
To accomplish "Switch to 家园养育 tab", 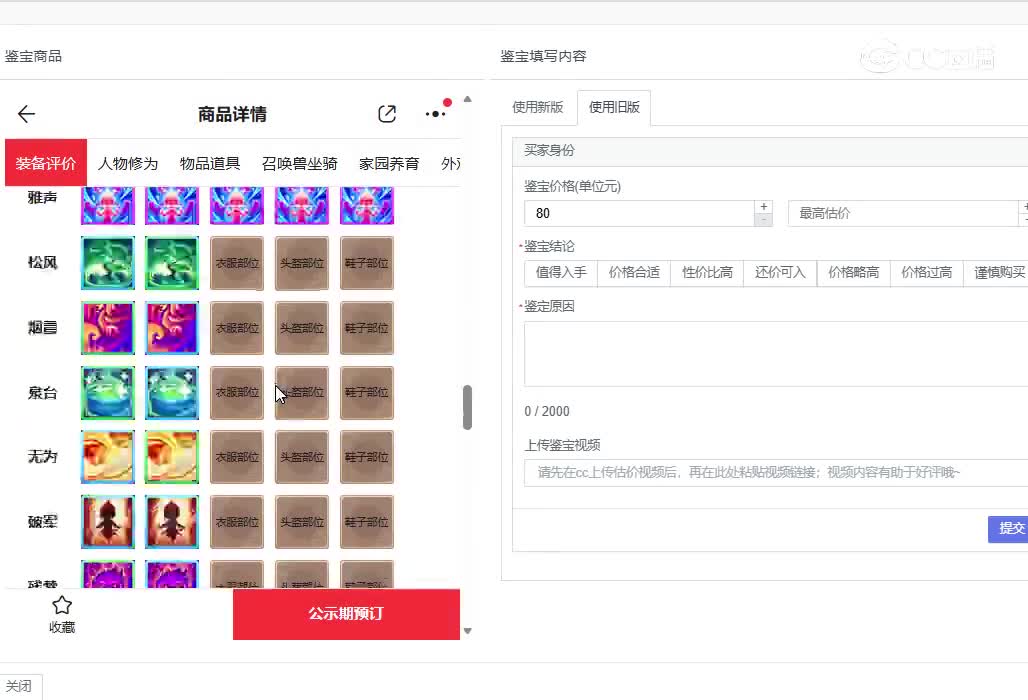I will pyautogui.click(x=389, y=163).
